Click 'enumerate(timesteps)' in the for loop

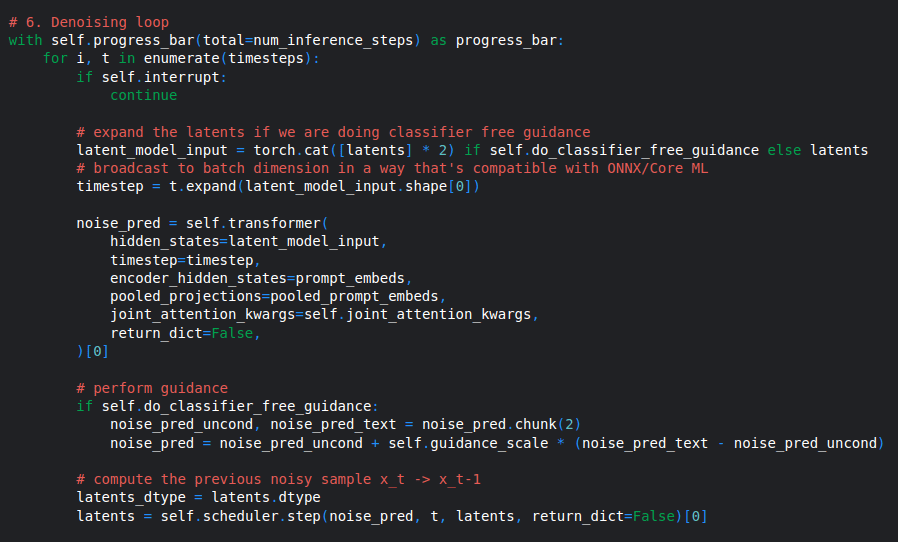(x=228, y=58)
